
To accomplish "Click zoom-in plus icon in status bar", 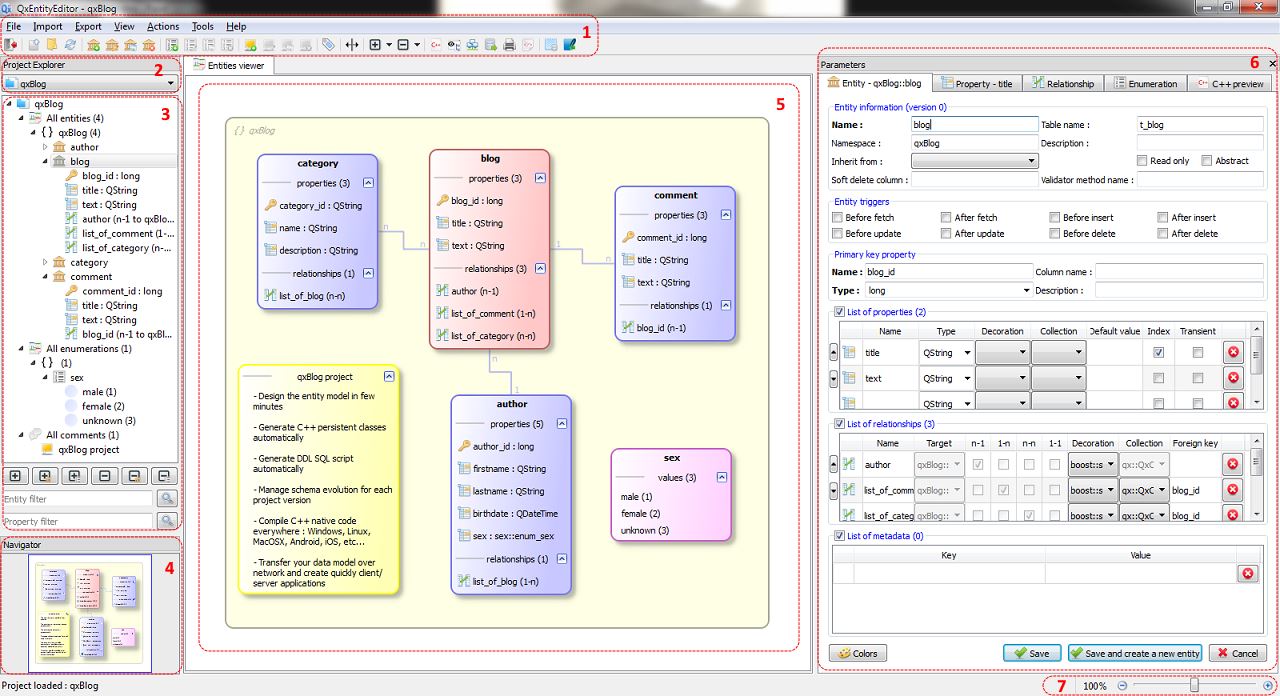I will (x=1268, y=686).
